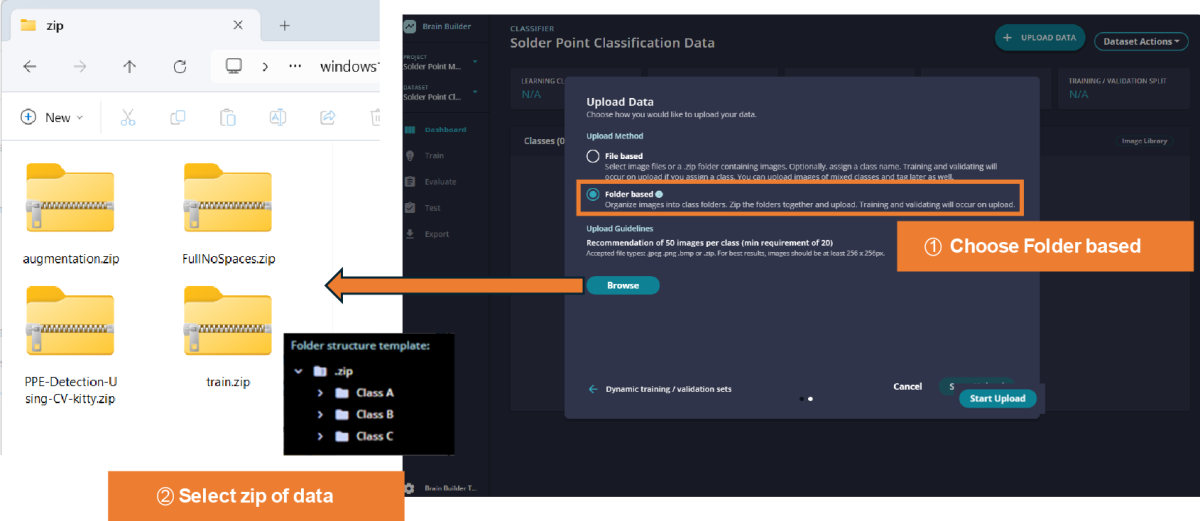Refresh the File Explorer folder view

(x=180, y=67)
